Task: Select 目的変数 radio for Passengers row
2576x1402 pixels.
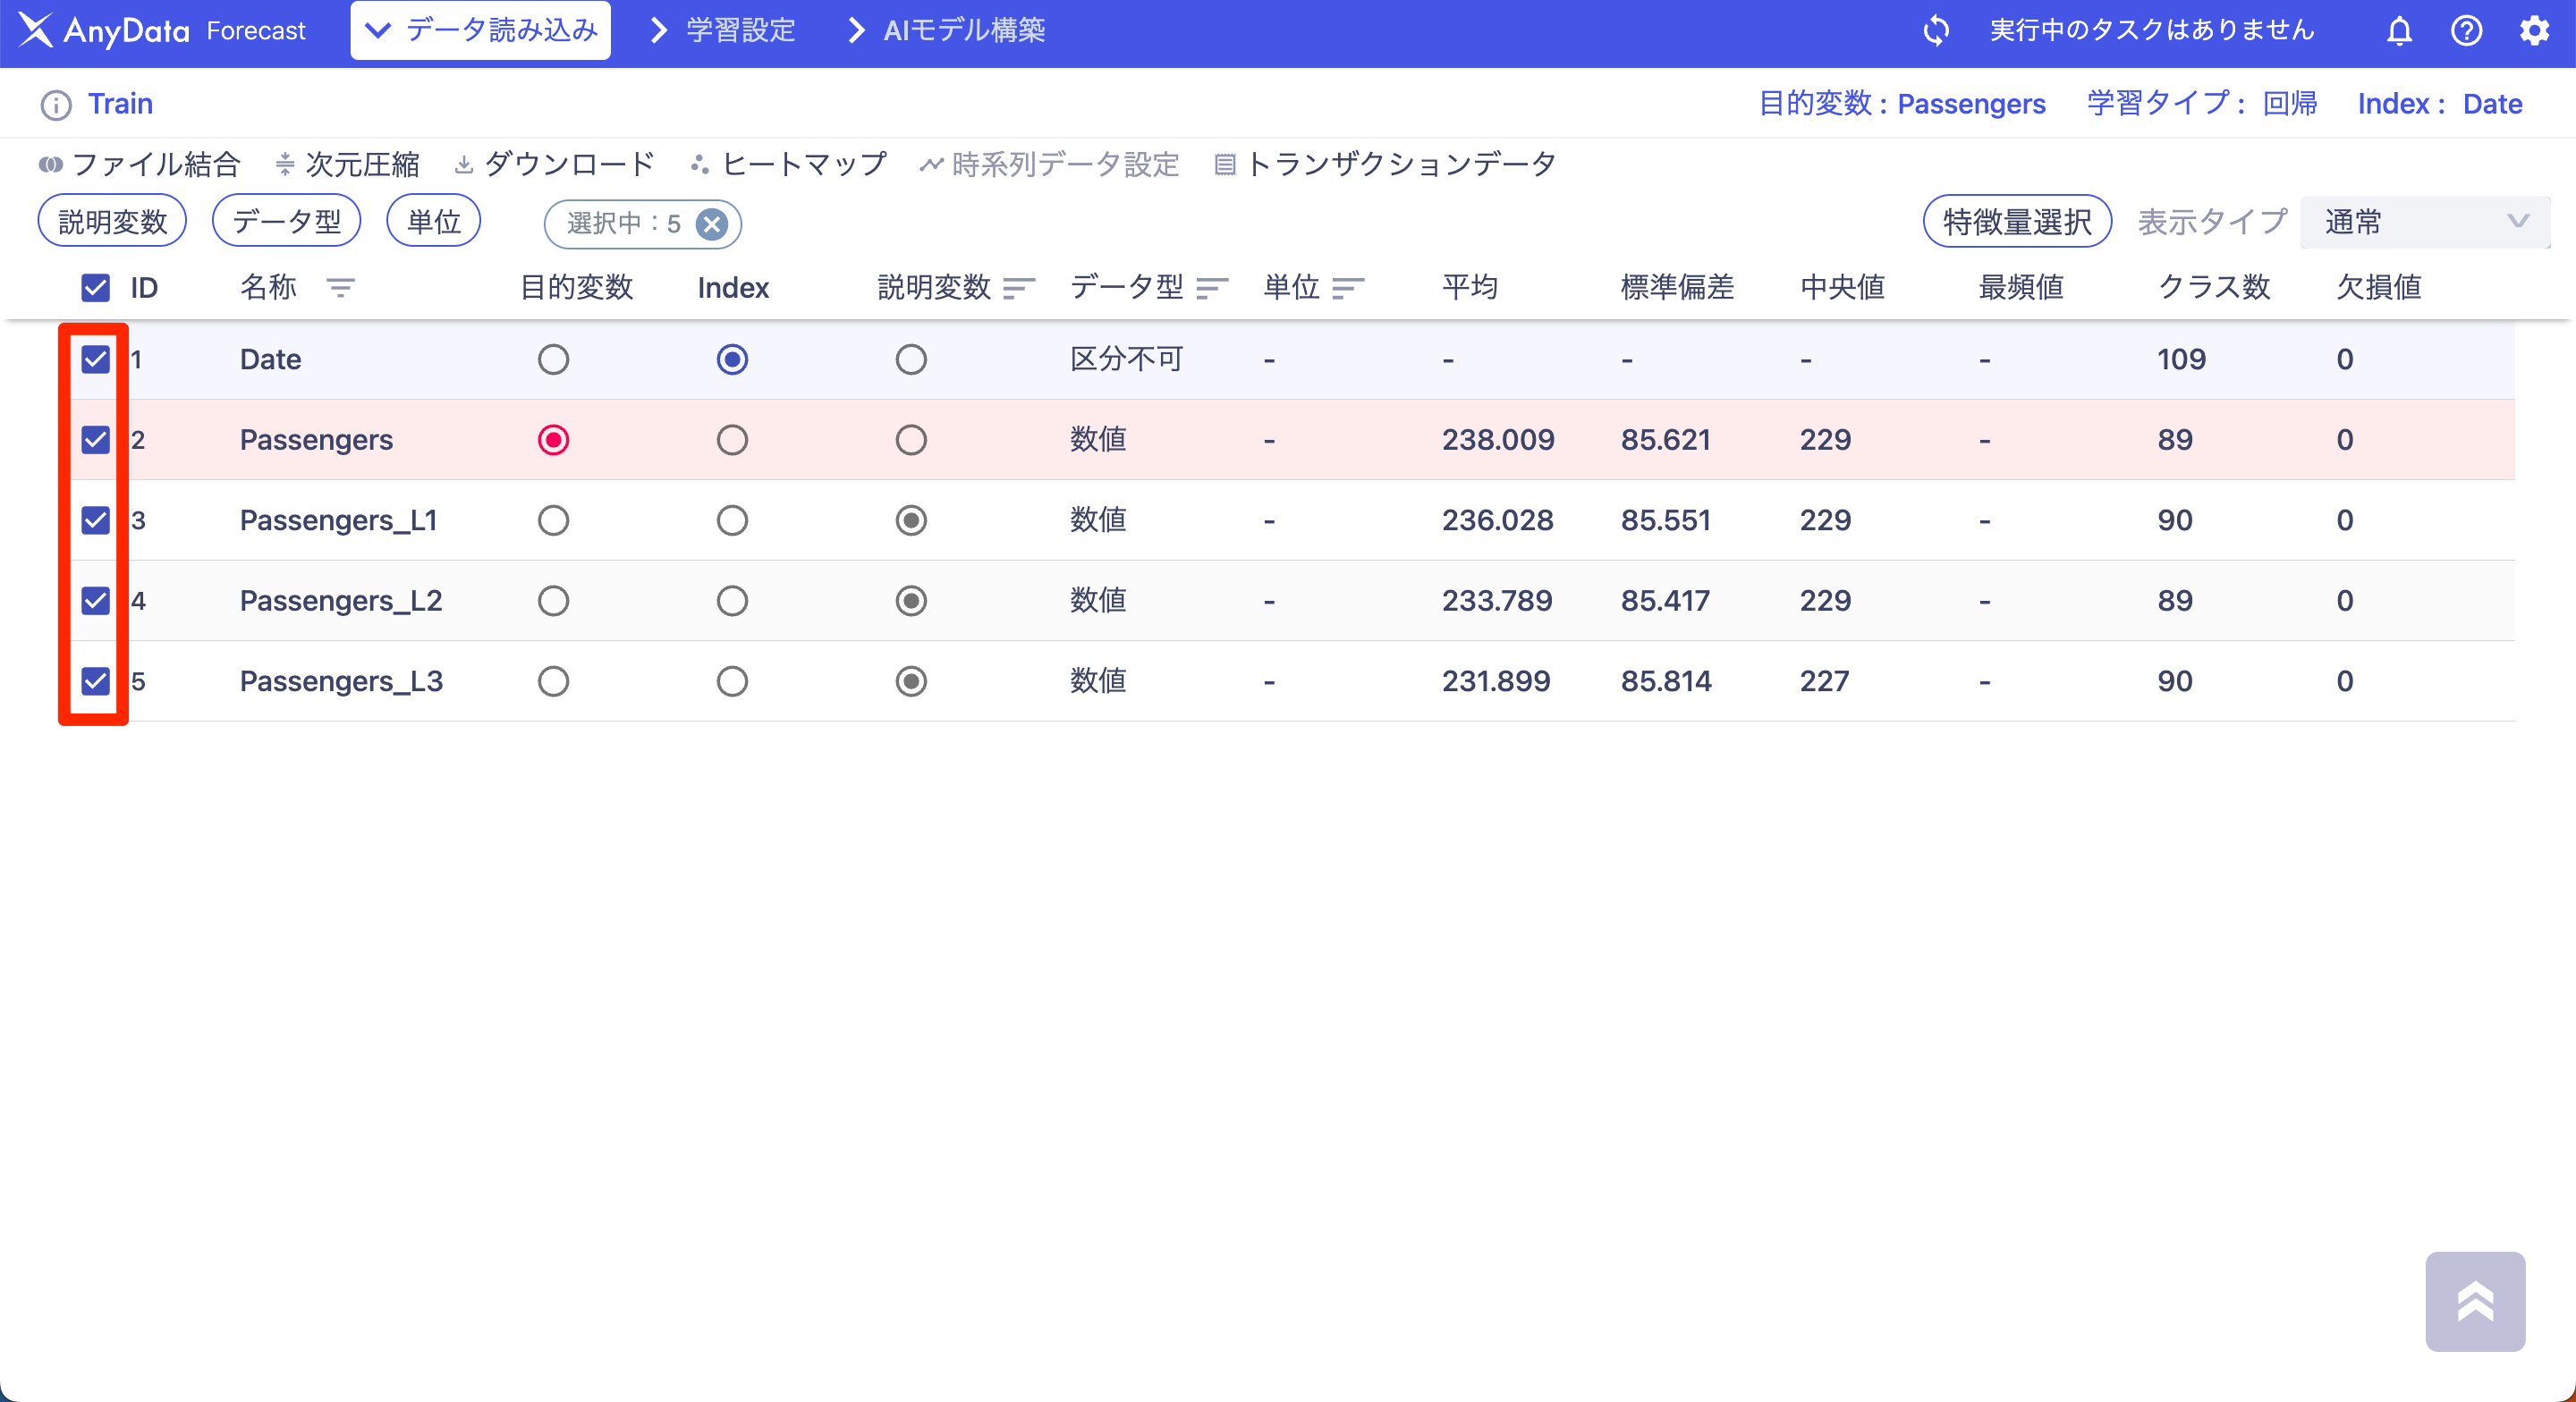Action: tap(553, 440)
